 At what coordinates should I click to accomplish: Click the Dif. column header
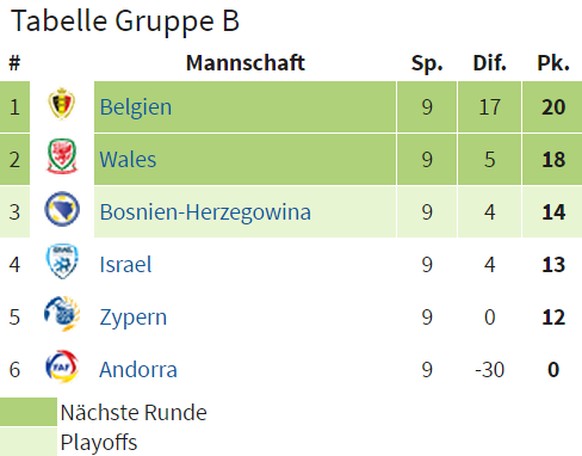(x=490, y=63)
